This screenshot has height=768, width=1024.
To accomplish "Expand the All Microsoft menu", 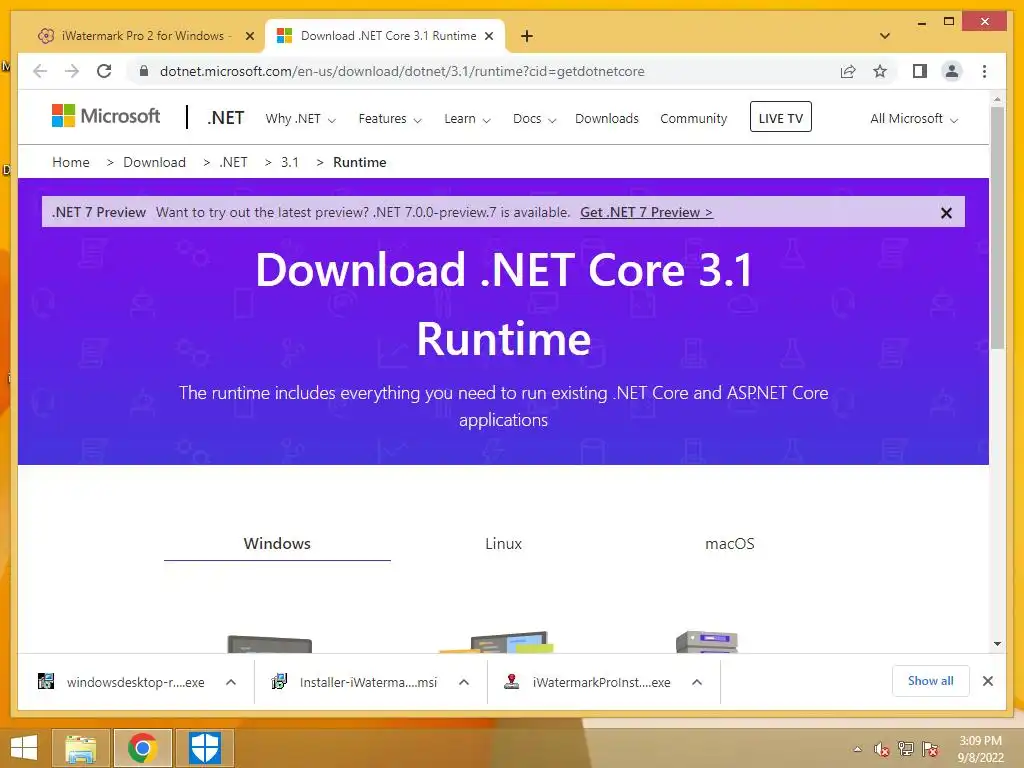I will click(x=914, y=119).
